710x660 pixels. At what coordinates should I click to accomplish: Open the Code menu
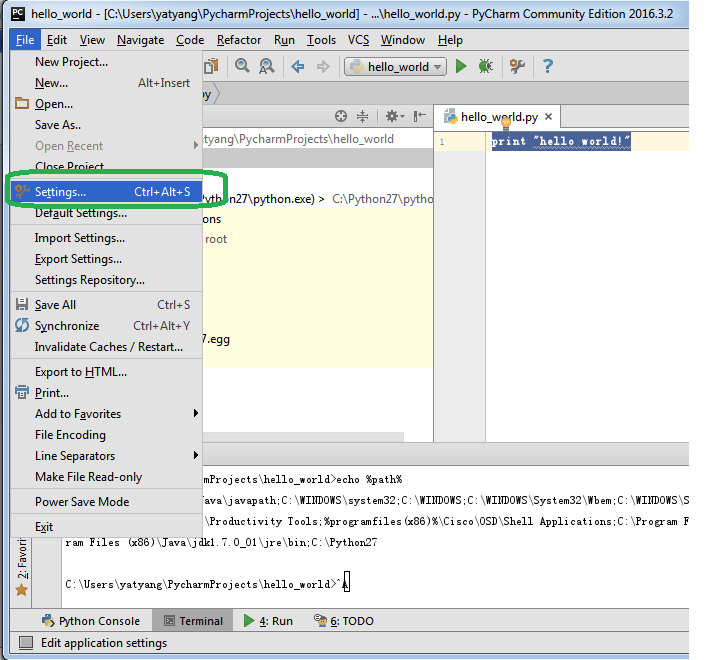190,40
